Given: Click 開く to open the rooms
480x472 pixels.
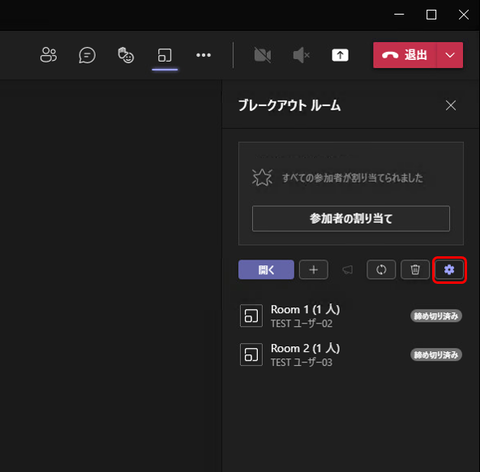Looking at the screenshot, I should [x=266, y=270].
